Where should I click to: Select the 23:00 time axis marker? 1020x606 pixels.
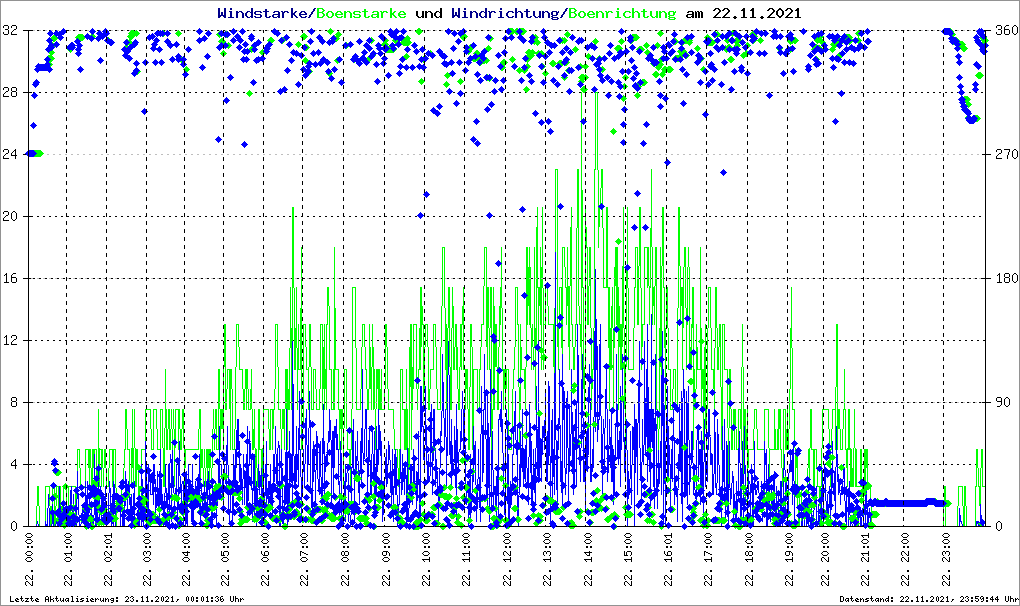pyautogui.click(x=946, y=560)
